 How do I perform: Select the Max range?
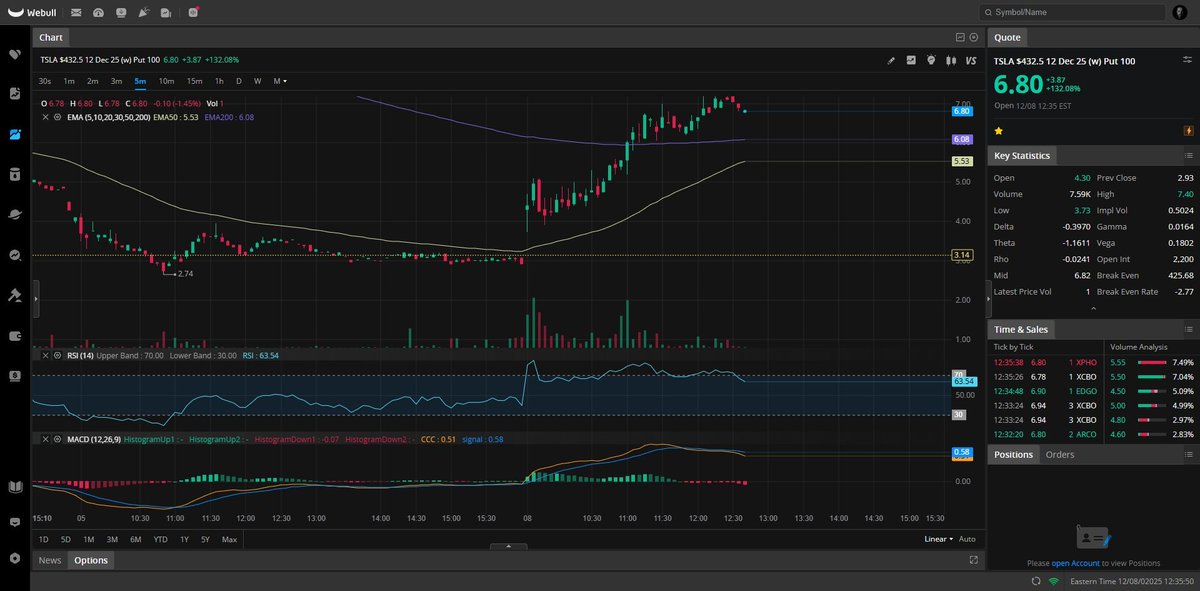click(x=229, y=539)
